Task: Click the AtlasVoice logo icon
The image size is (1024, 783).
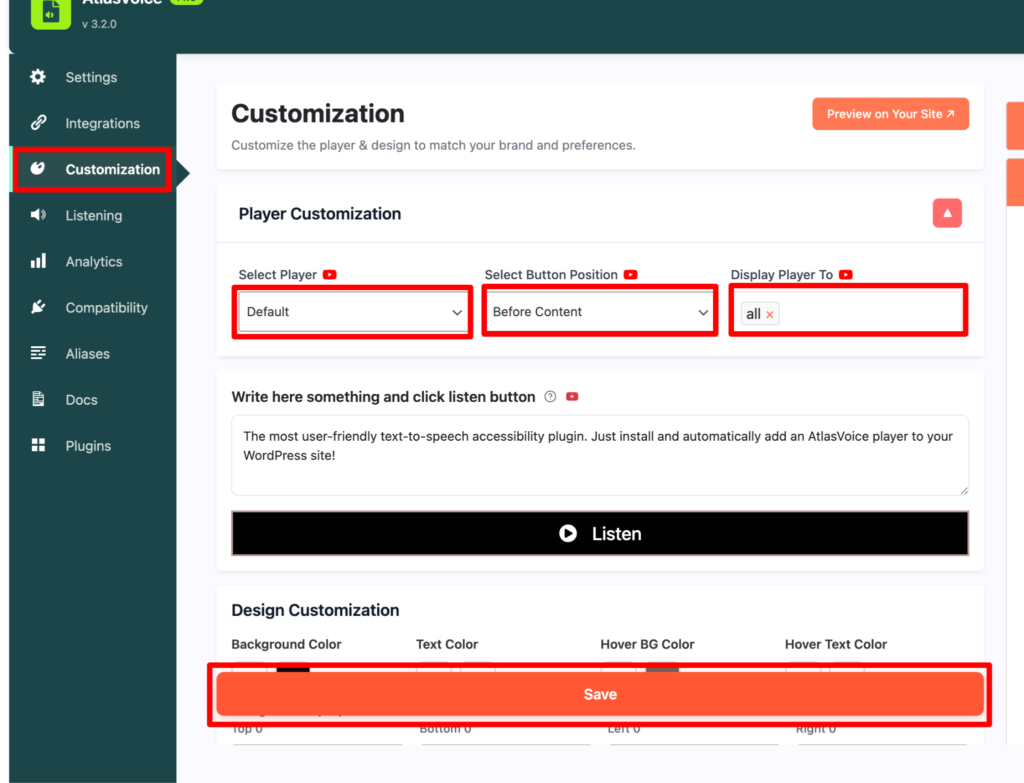Action: click(x=51, y=13)
